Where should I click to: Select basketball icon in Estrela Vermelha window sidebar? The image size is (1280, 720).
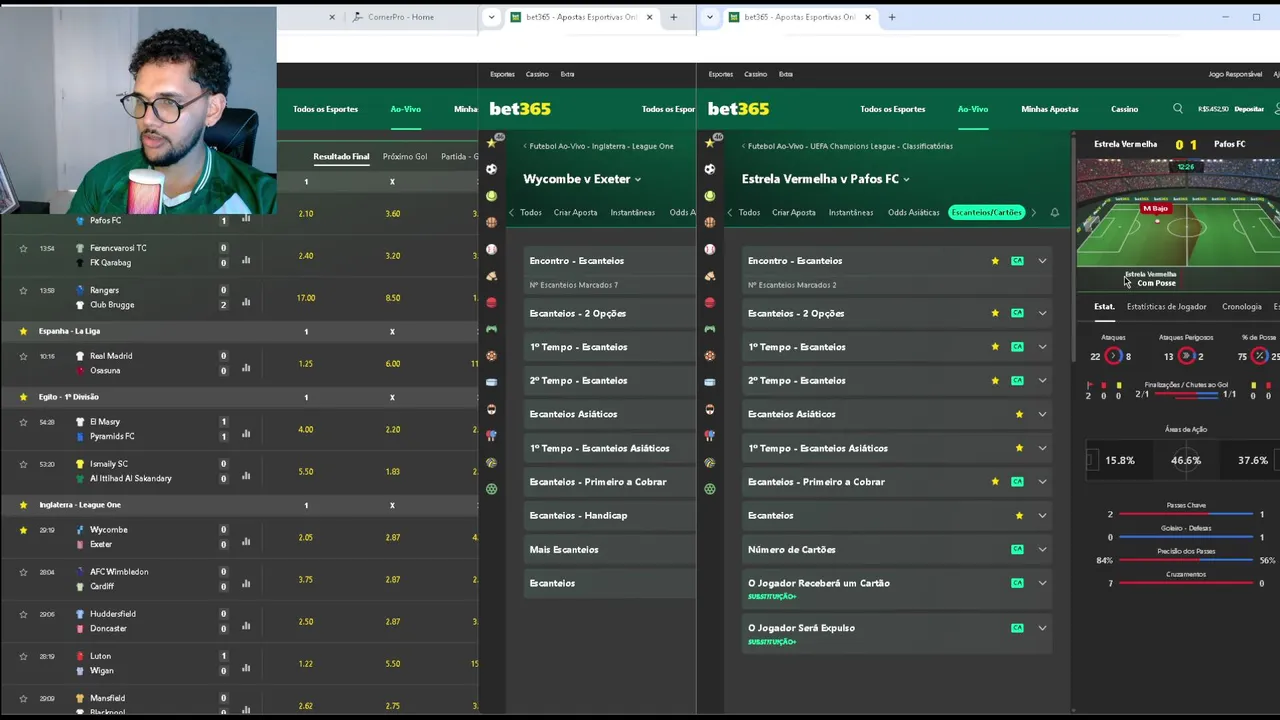click(710, 222)
